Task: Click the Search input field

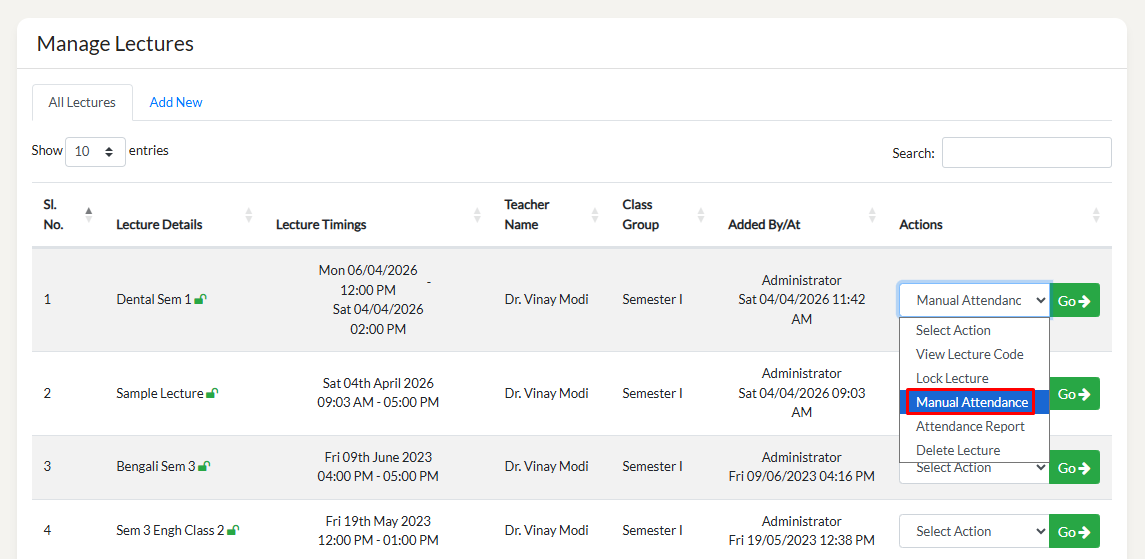Action: [x=1026, y=153]
